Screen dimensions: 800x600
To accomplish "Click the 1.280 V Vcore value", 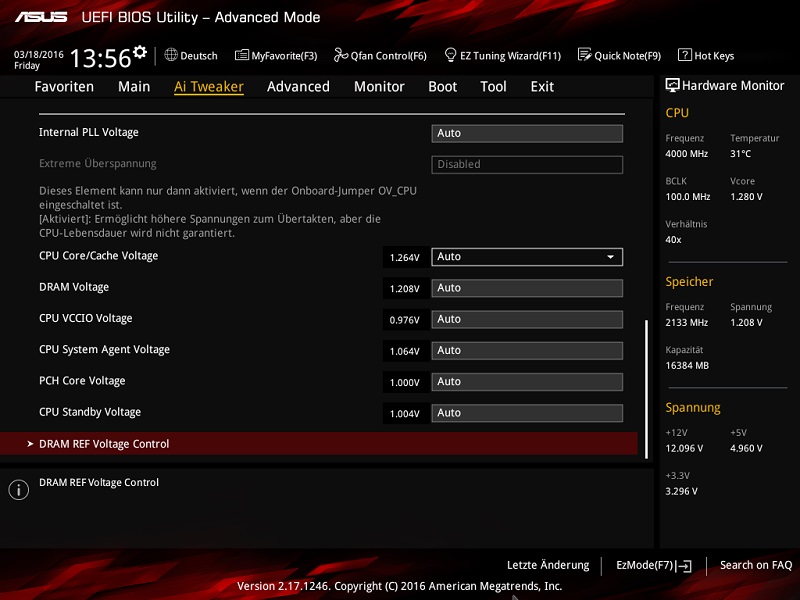I will point(746,196).
